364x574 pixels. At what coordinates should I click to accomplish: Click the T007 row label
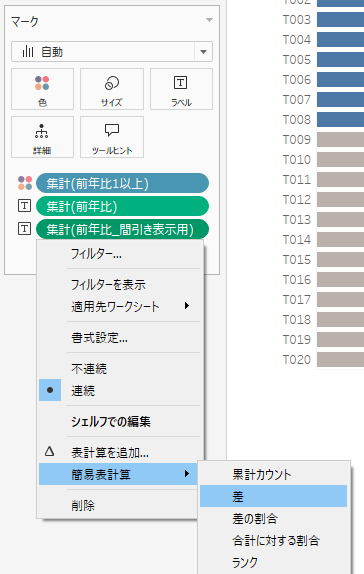(297, 100)
